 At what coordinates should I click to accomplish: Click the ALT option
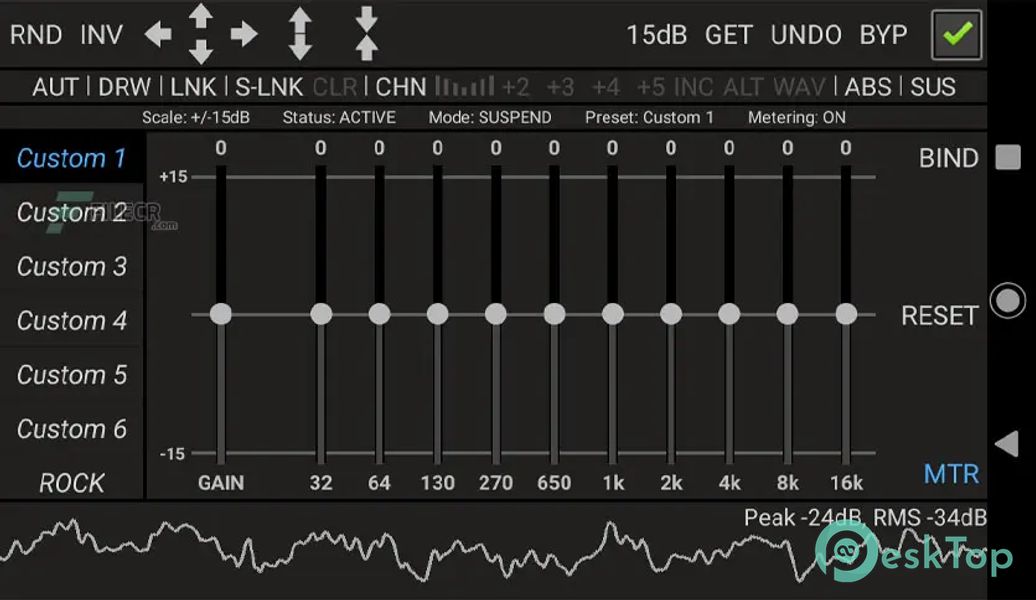743,87
